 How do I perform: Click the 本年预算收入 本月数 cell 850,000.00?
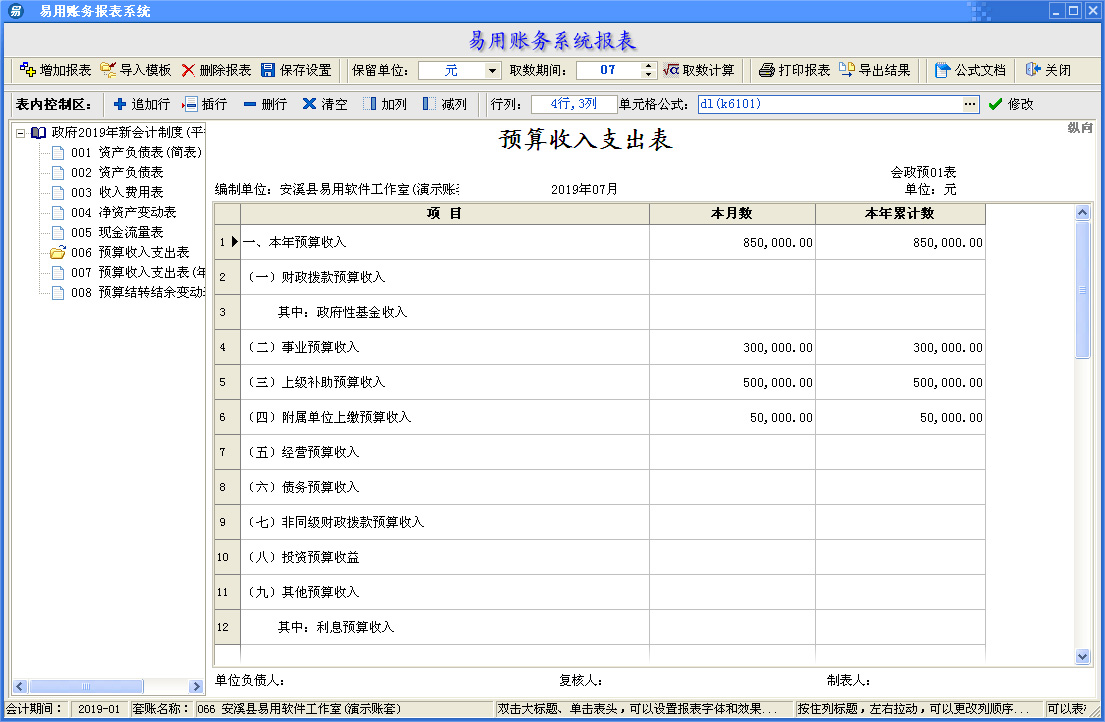(732, 242)
